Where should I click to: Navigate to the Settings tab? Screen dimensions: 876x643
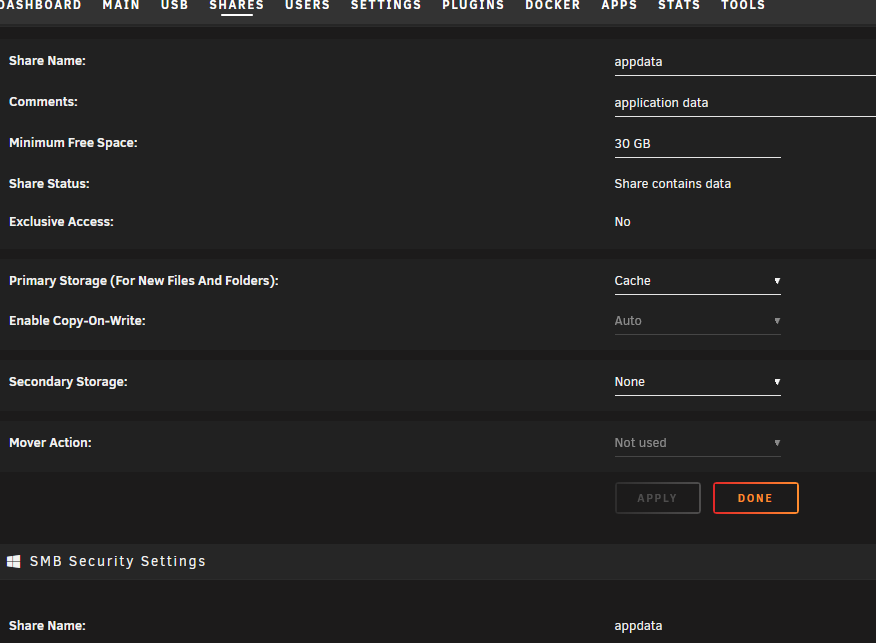click(385, 6)
